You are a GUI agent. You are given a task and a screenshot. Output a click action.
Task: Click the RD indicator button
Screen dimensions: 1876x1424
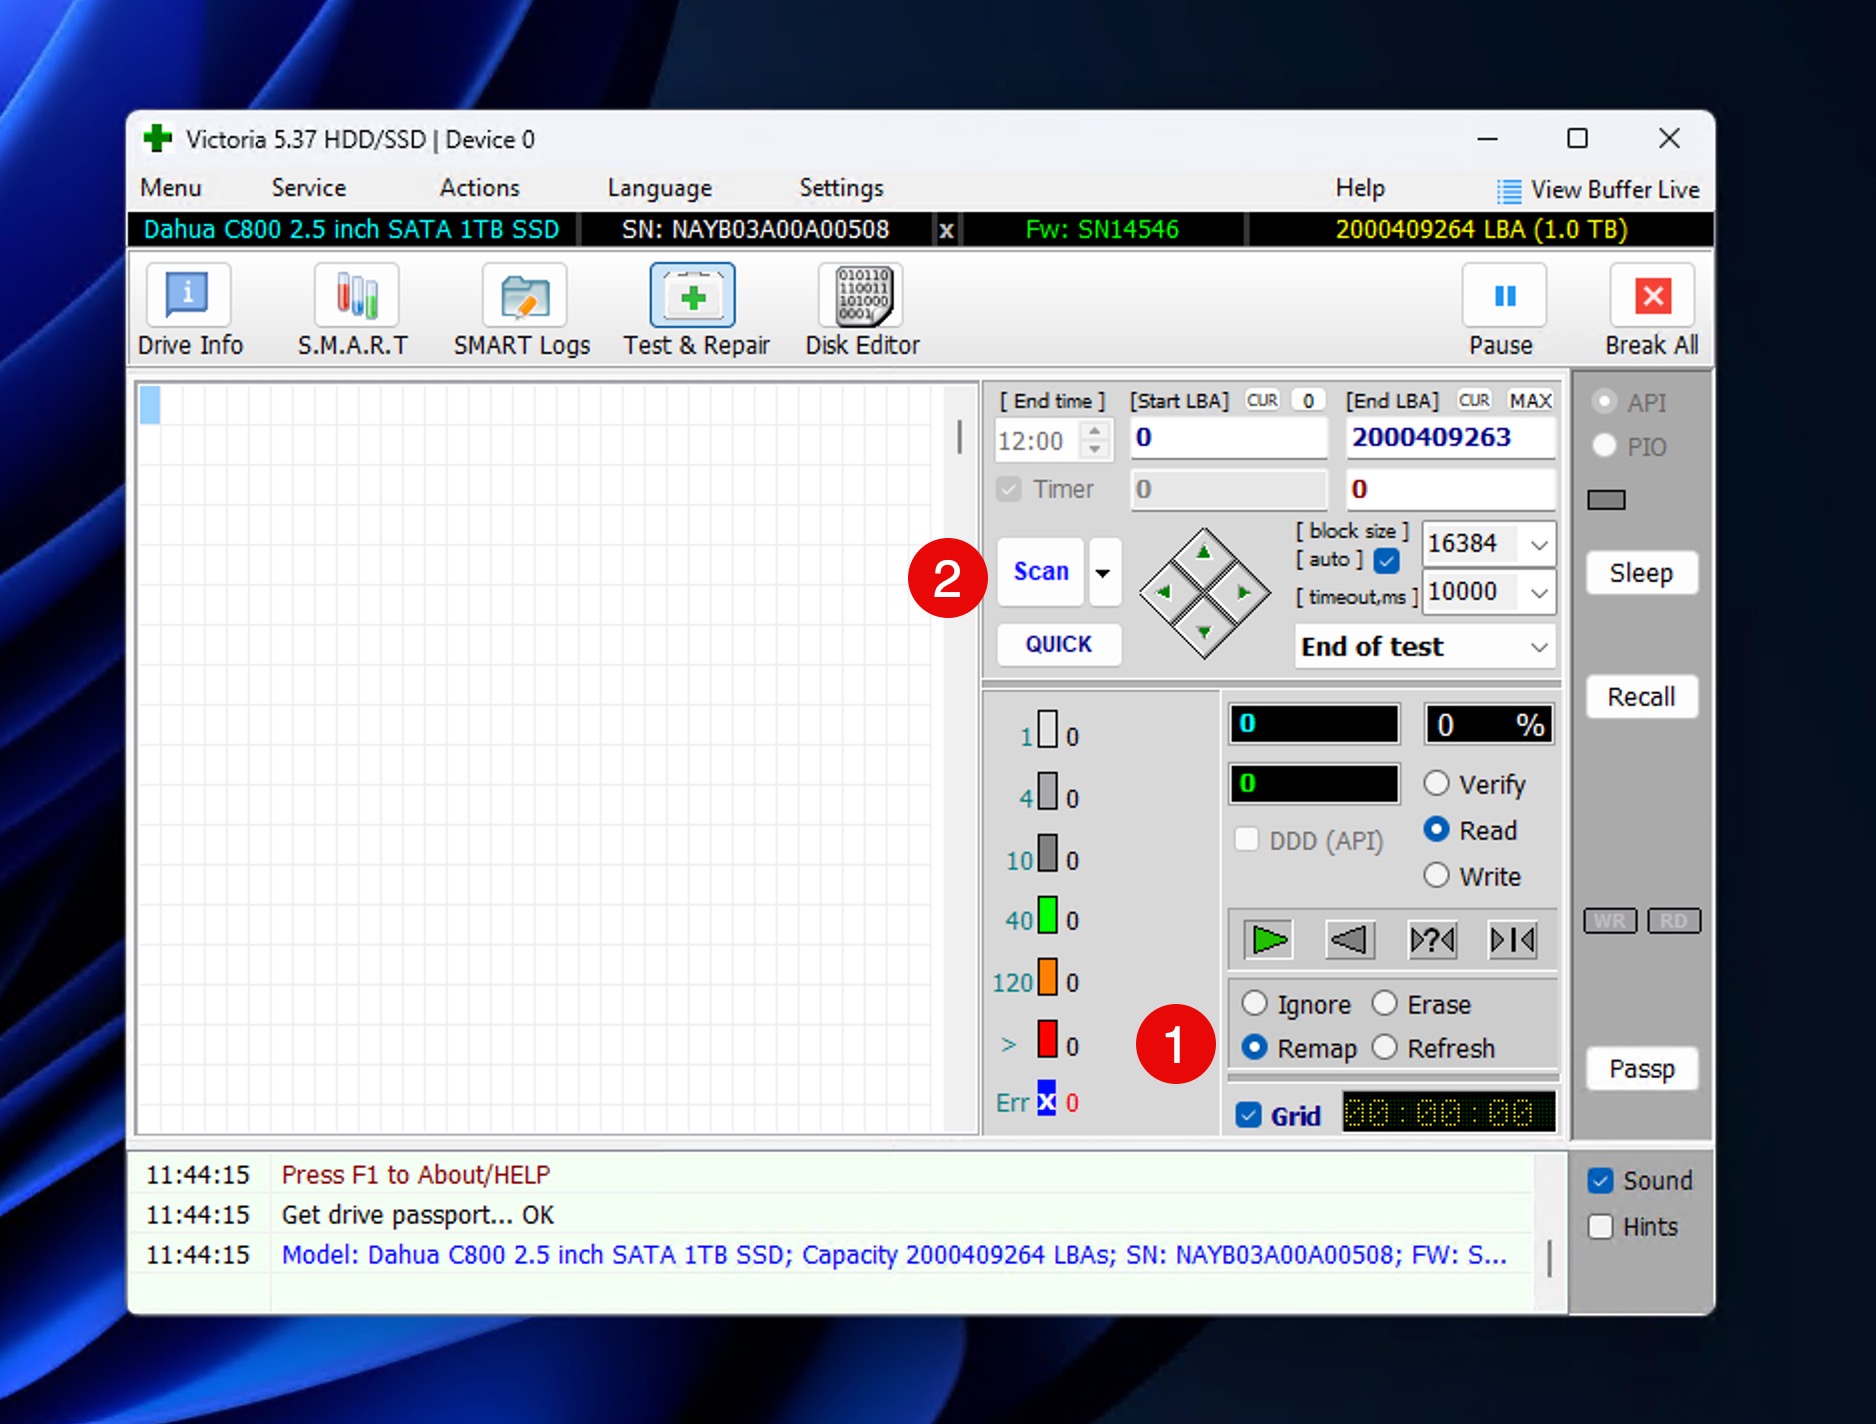pyautogui.click(x=1674, y=921)
